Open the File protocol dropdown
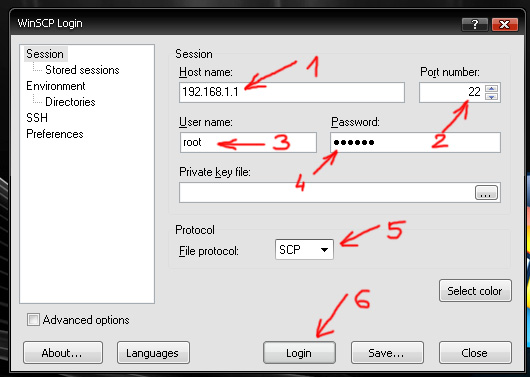This screenshot has width=530, height=377. click(x=304, y=250)
